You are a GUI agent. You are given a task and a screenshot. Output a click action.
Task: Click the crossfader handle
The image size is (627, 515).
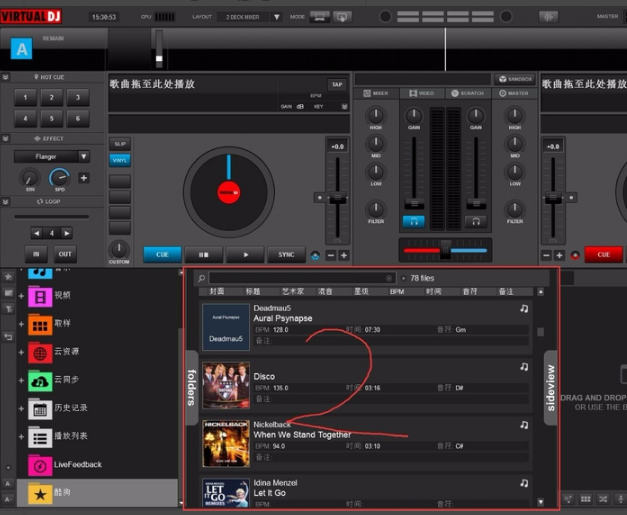pos(445,250)
